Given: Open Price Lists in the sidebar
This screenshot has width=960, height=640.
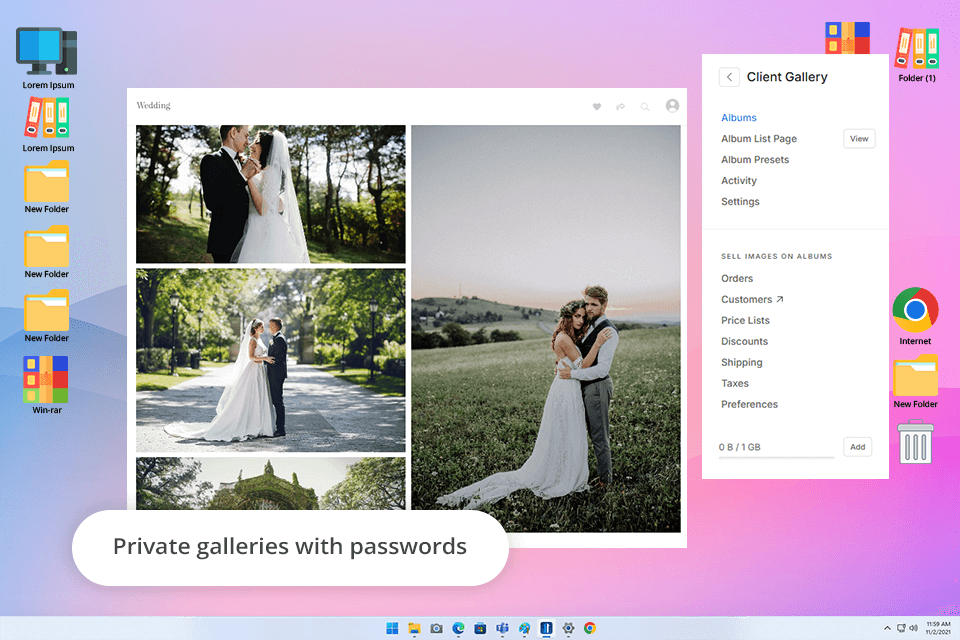Looking at the screenshot, I should point(745,320).
